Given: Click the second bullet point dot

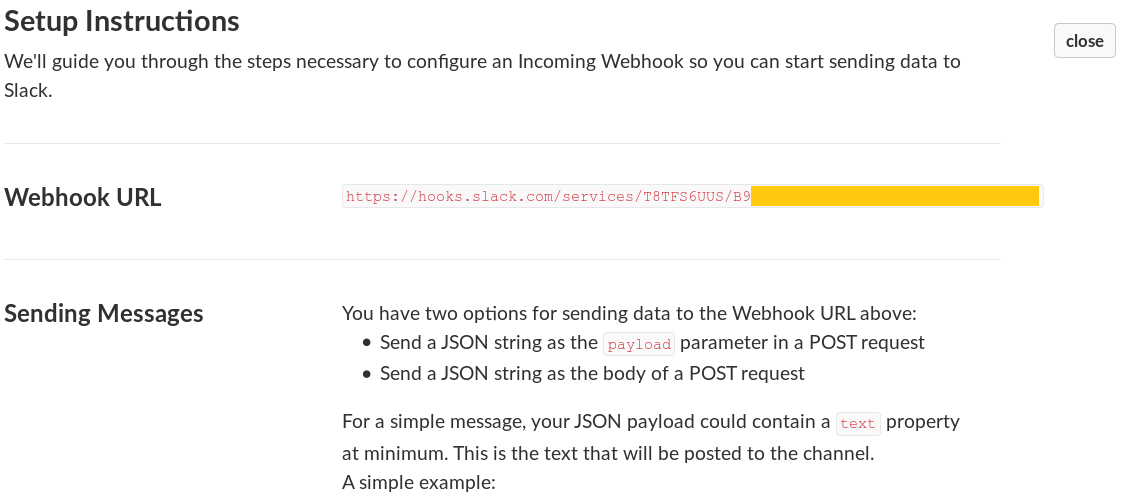Looking at the screenshot, I should 366,374.
